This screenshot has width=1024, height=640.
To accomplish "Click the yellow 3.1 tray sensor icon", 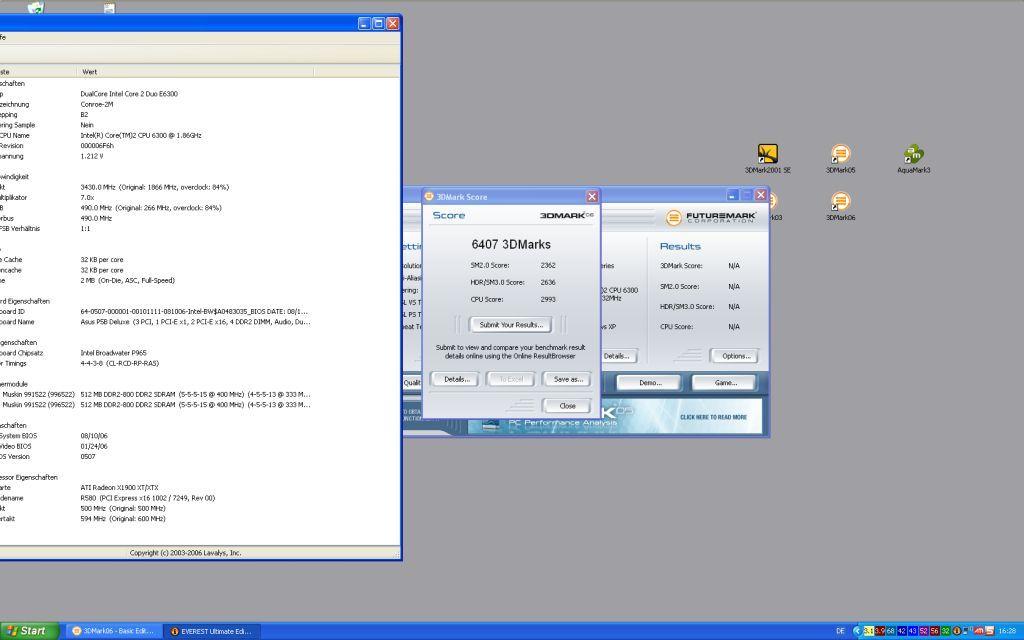I will click(x=869, y=631).
